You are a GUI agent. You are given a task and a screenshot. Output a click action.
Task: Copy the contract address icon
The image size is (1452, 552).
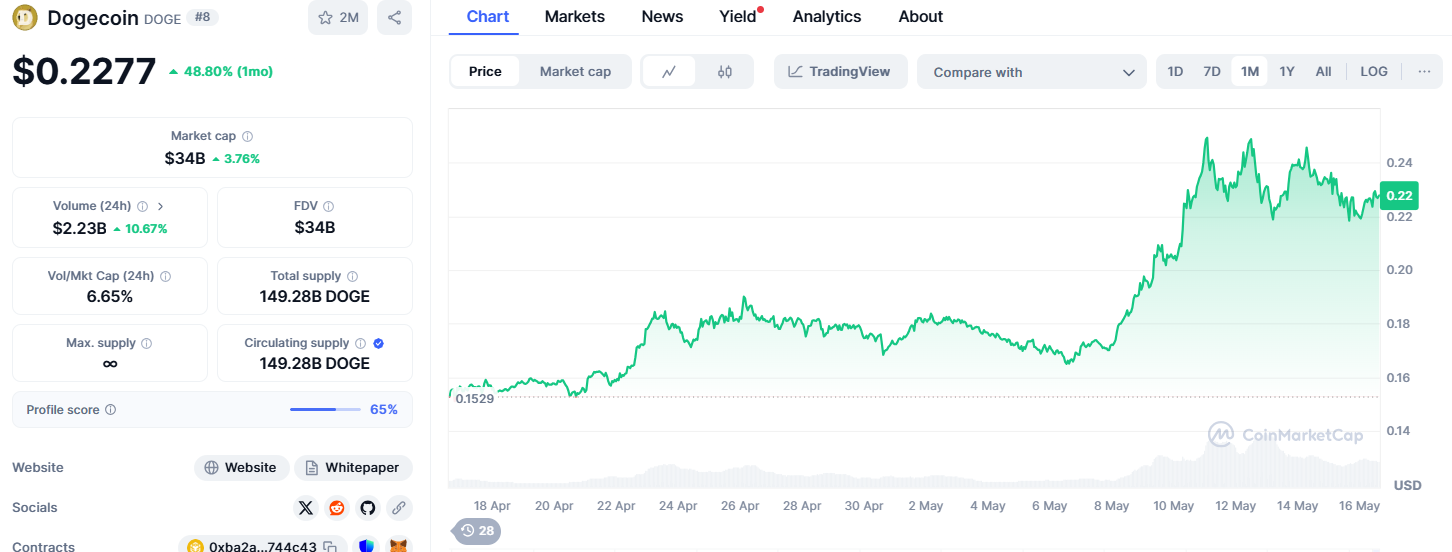329,547
